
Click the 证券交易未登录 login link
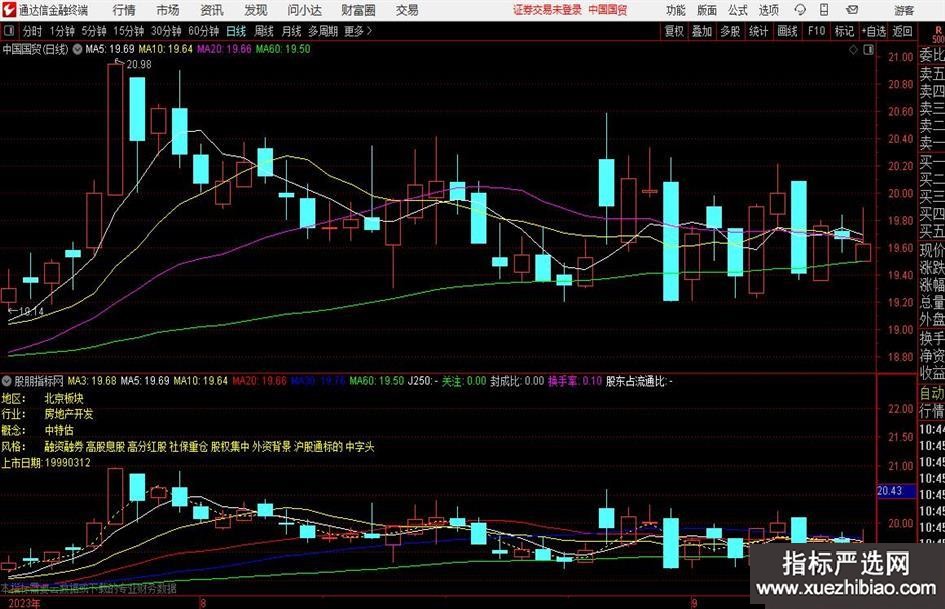(547, 10)
